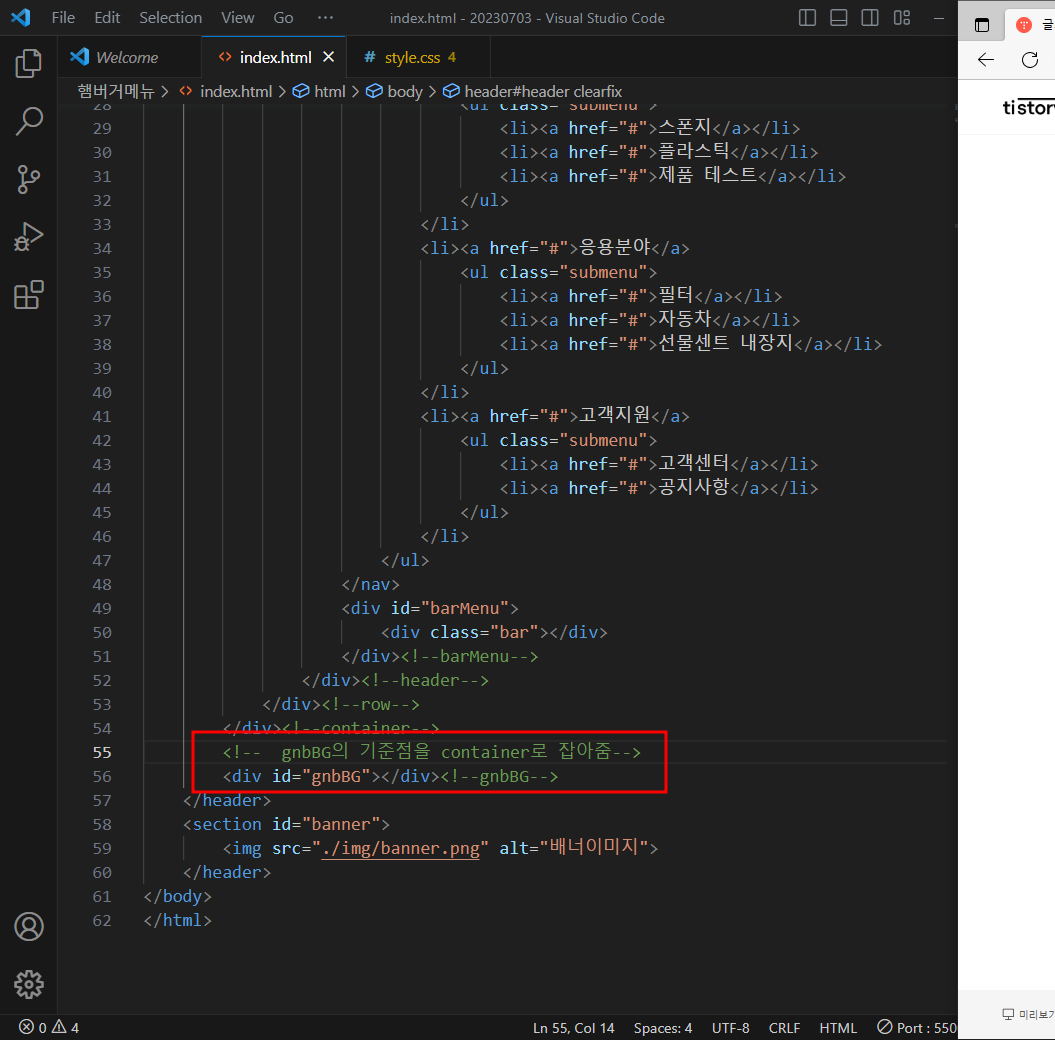Click Ln 55, Col 14 status item

[x=573, y=1027]
